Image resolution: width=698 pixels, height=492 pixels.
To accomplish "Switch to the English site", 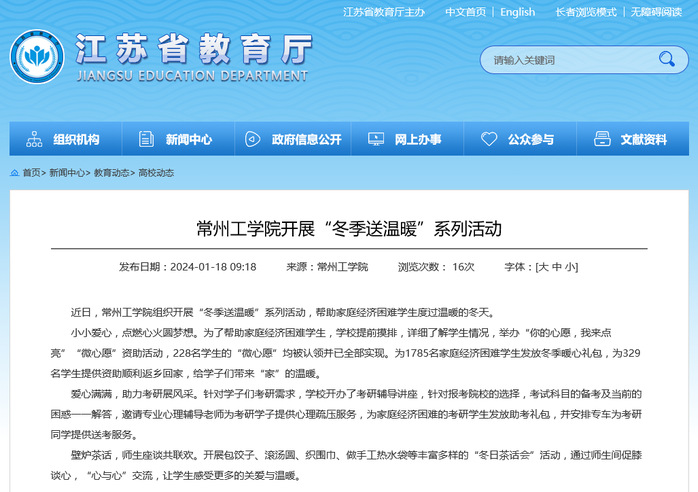I will coord(517,12).
